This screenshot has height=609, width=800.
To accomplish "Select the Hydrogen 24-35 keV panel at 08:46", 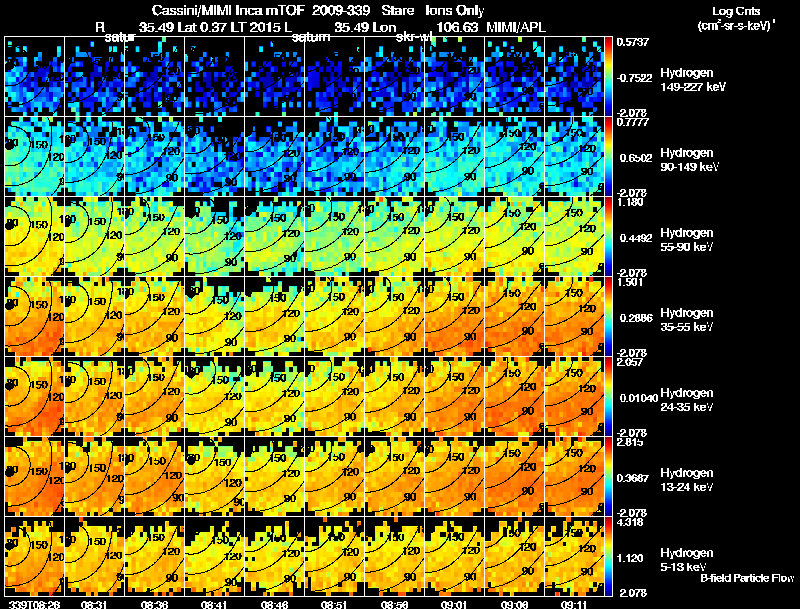I will (275, 396).
